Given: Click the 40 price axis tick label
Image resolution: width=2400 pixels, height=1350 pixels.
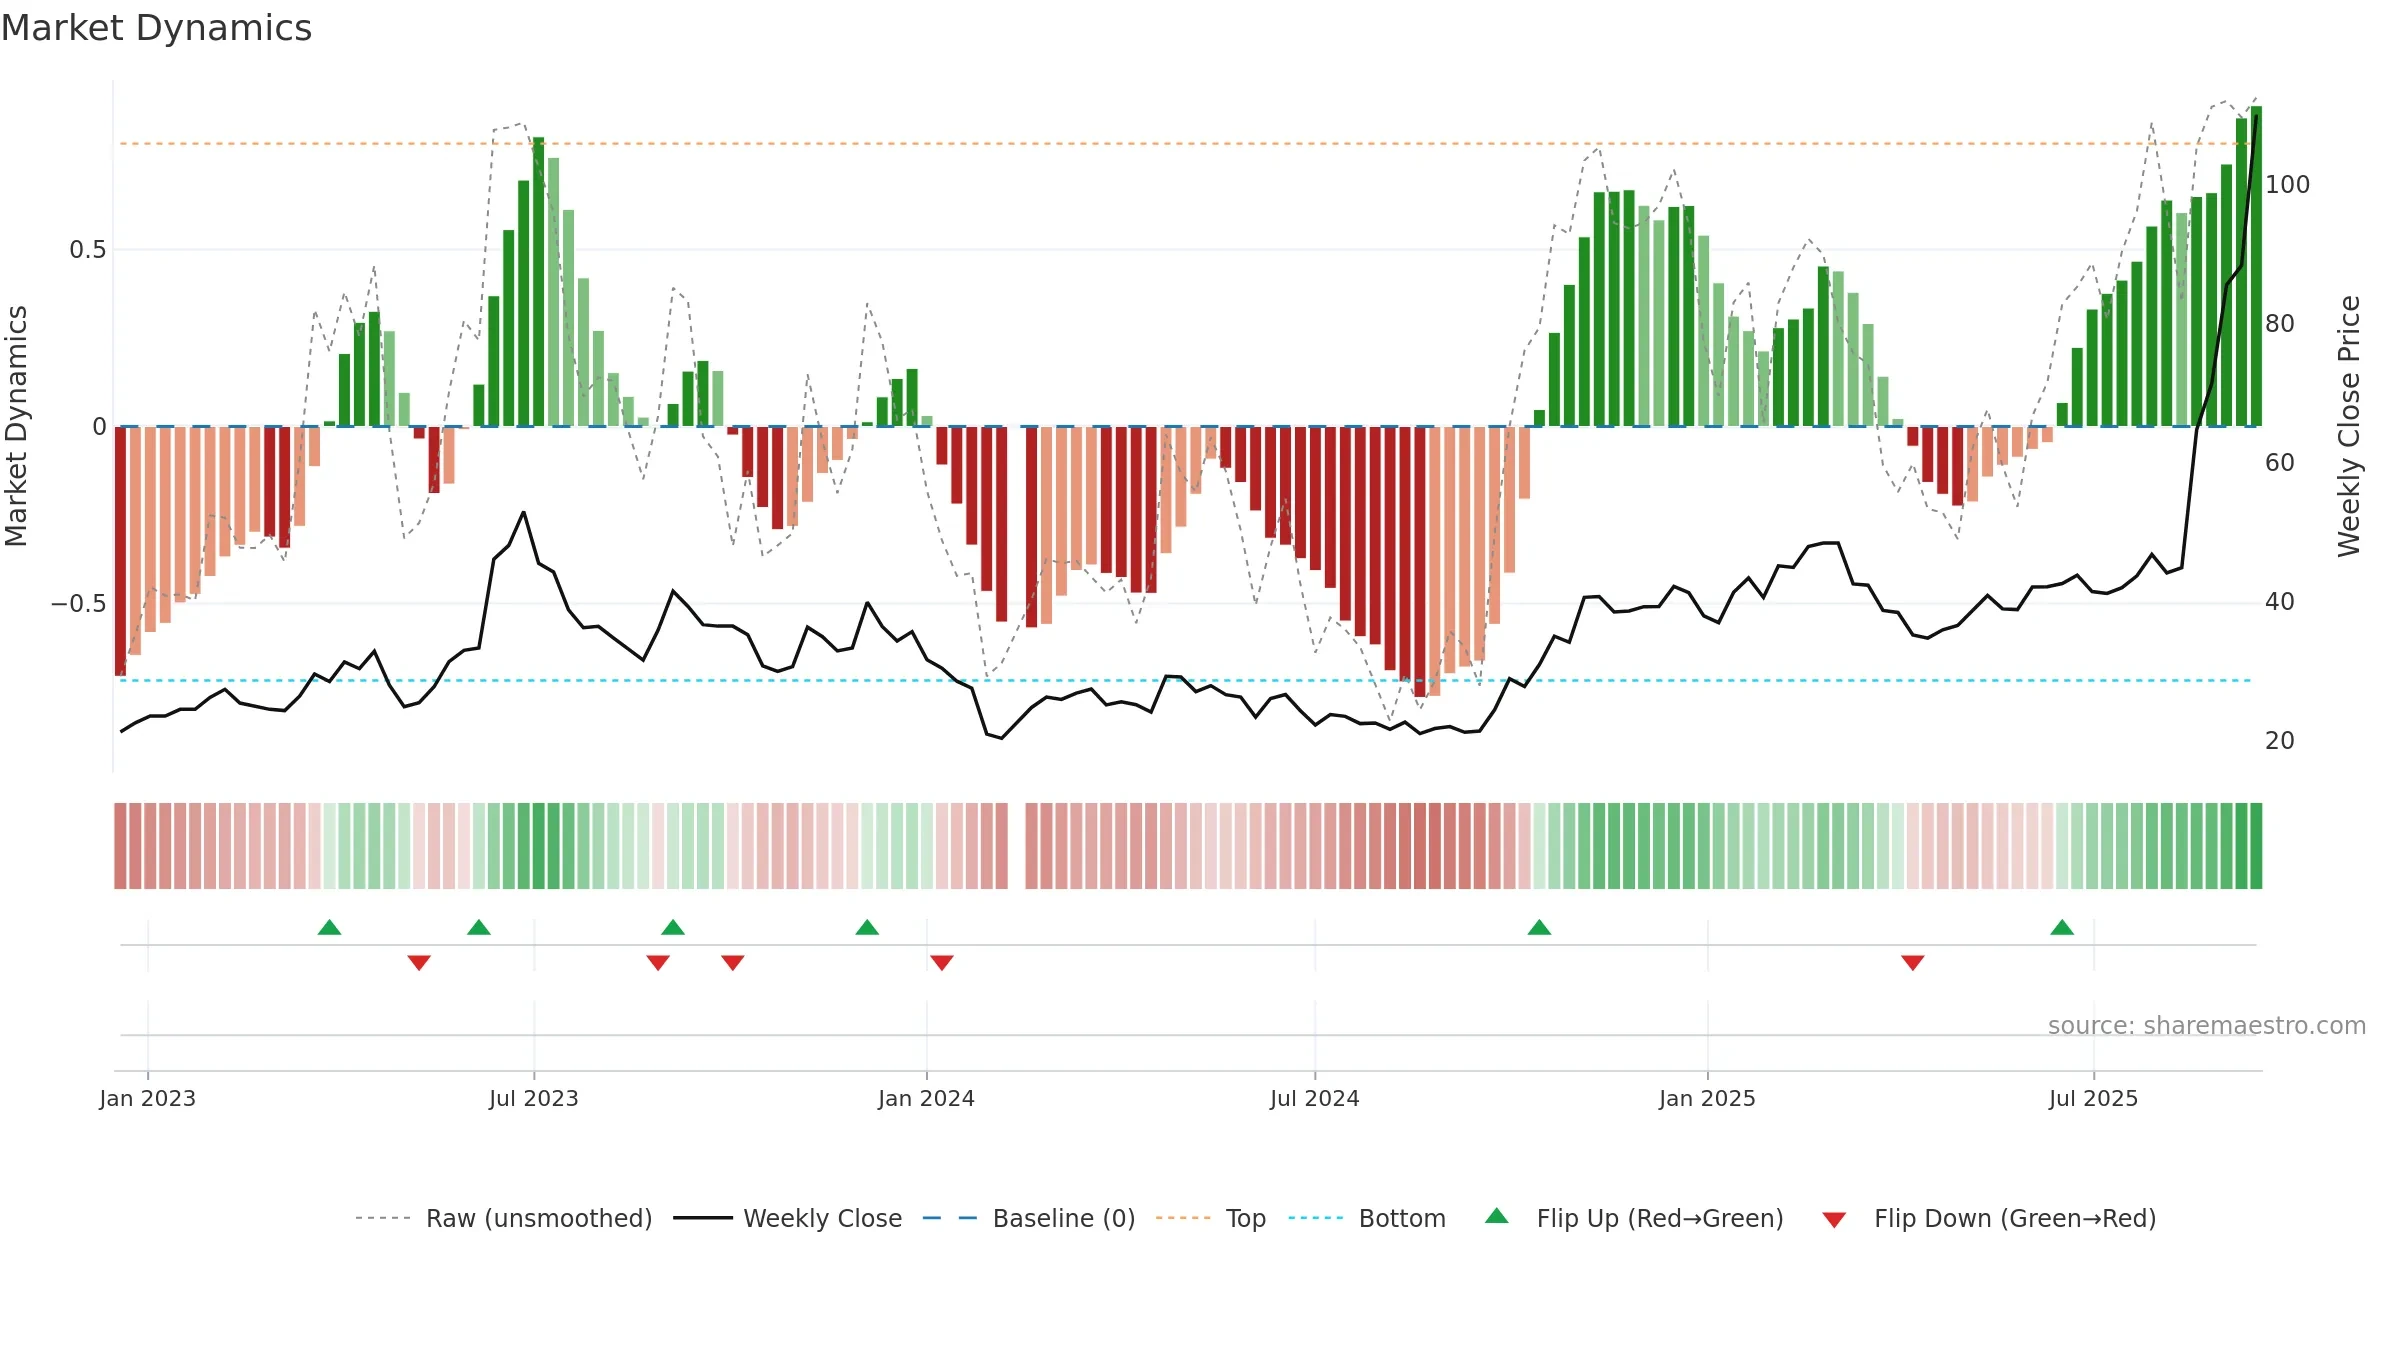Looking at the screenshot, I should (x=2280, y=602).
